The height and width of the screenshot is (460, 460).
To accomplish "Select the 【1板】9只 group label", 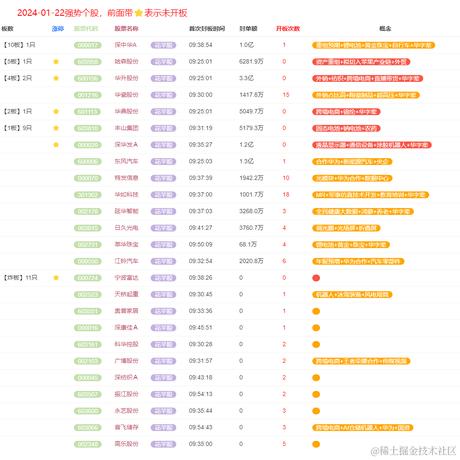I will (x=17, y=128).
